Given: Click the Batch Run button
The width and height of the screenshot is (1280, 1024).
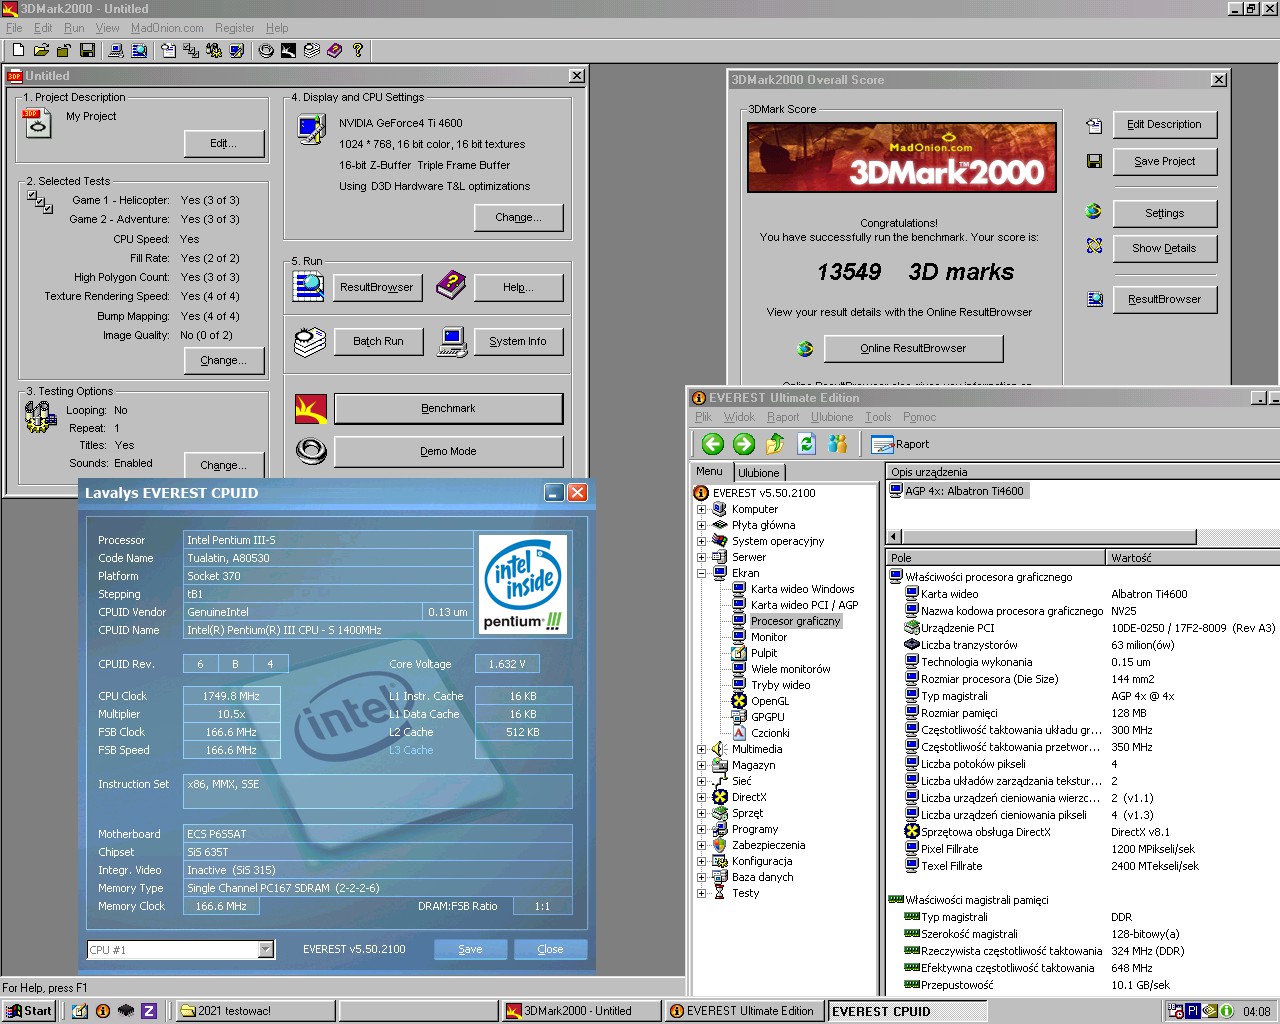Looking at the screenshot, I should tap(378, 341).
